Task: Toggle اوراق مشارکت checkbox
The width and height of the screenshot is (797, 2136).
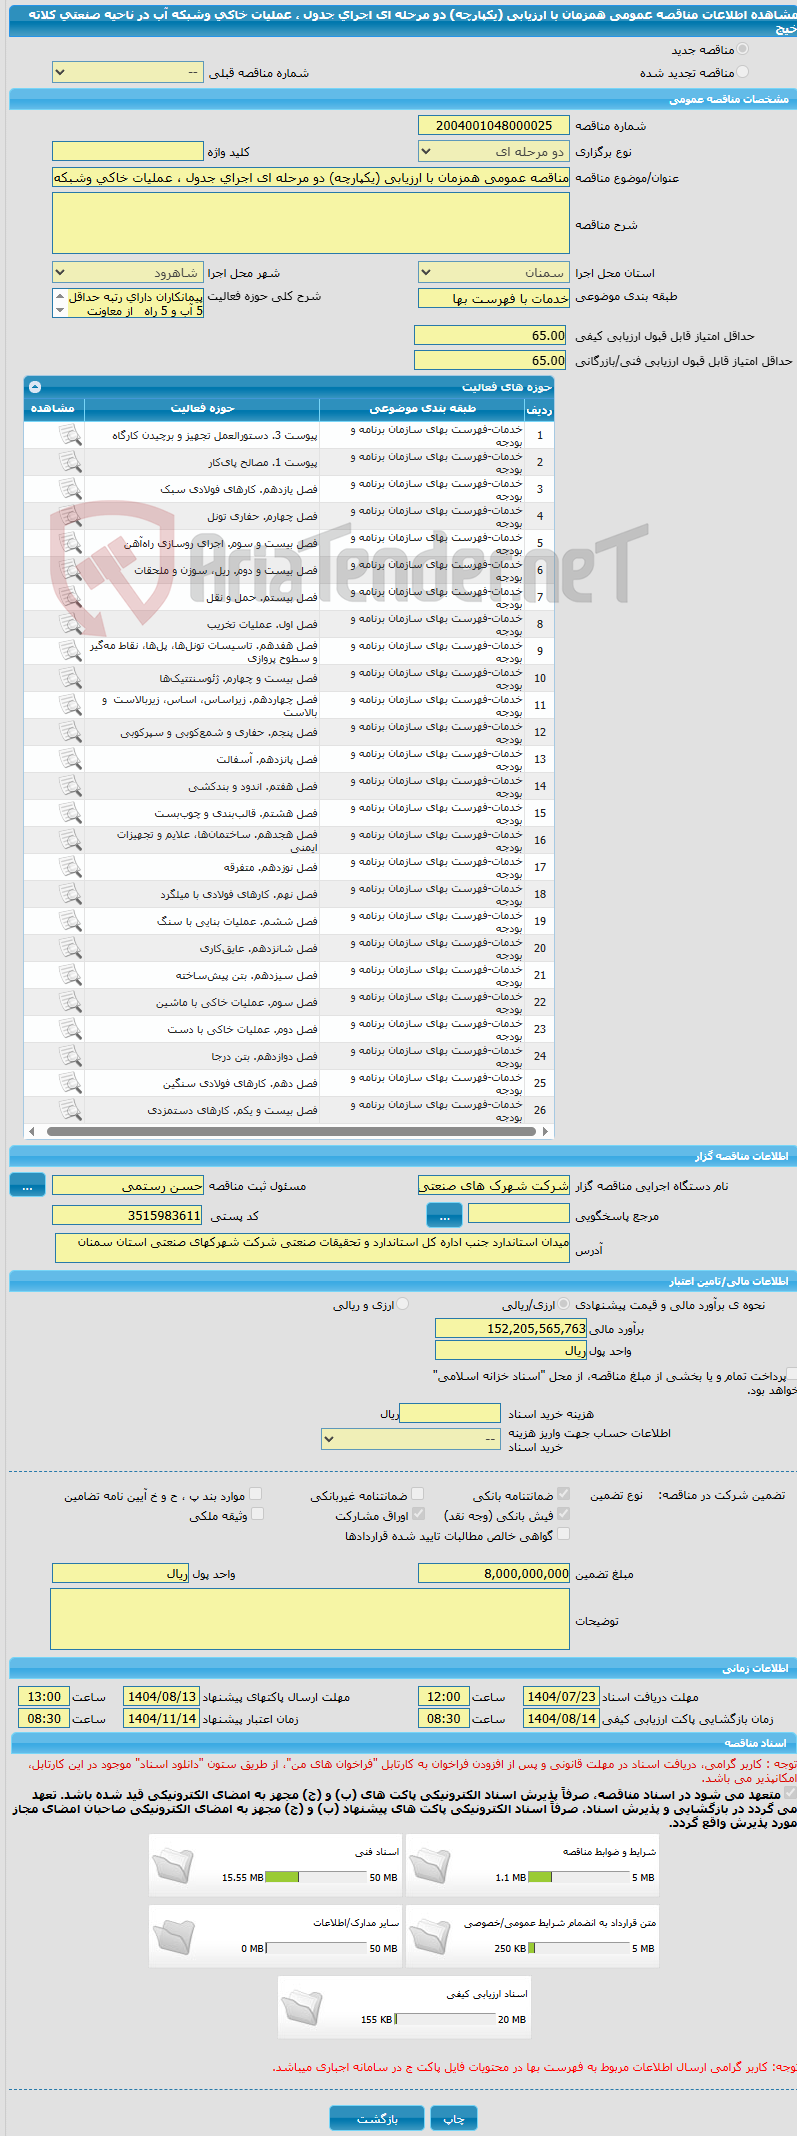Action: 418,1514
